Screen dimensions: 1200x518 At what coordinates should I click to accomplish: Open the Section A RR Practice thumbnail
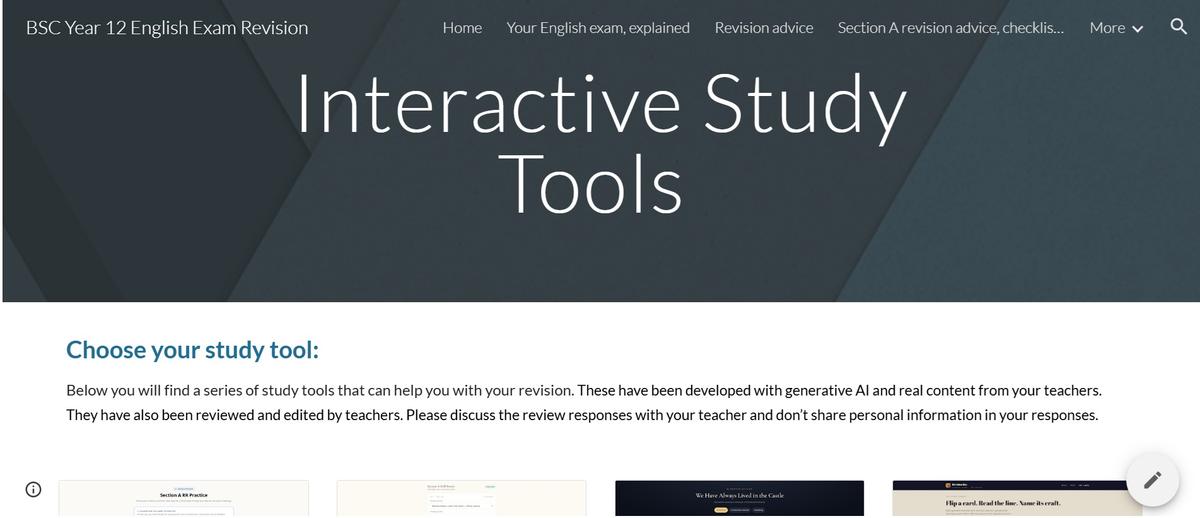tap(184, 499)
